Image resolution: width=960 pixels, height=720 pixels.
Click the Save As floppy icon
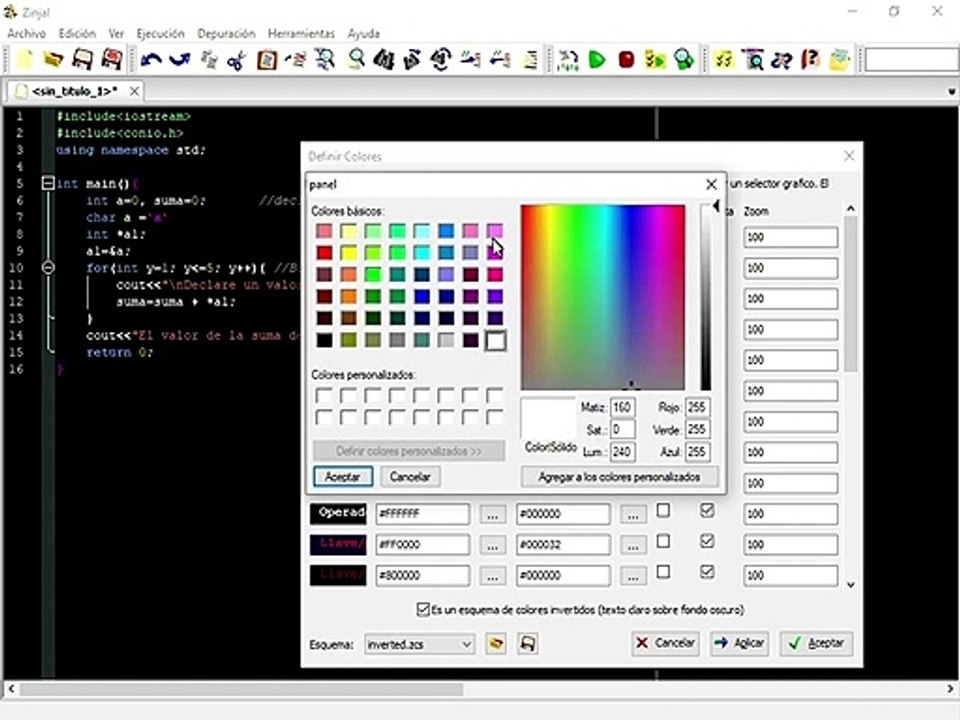pyautogui.click(x=111, y=59)
